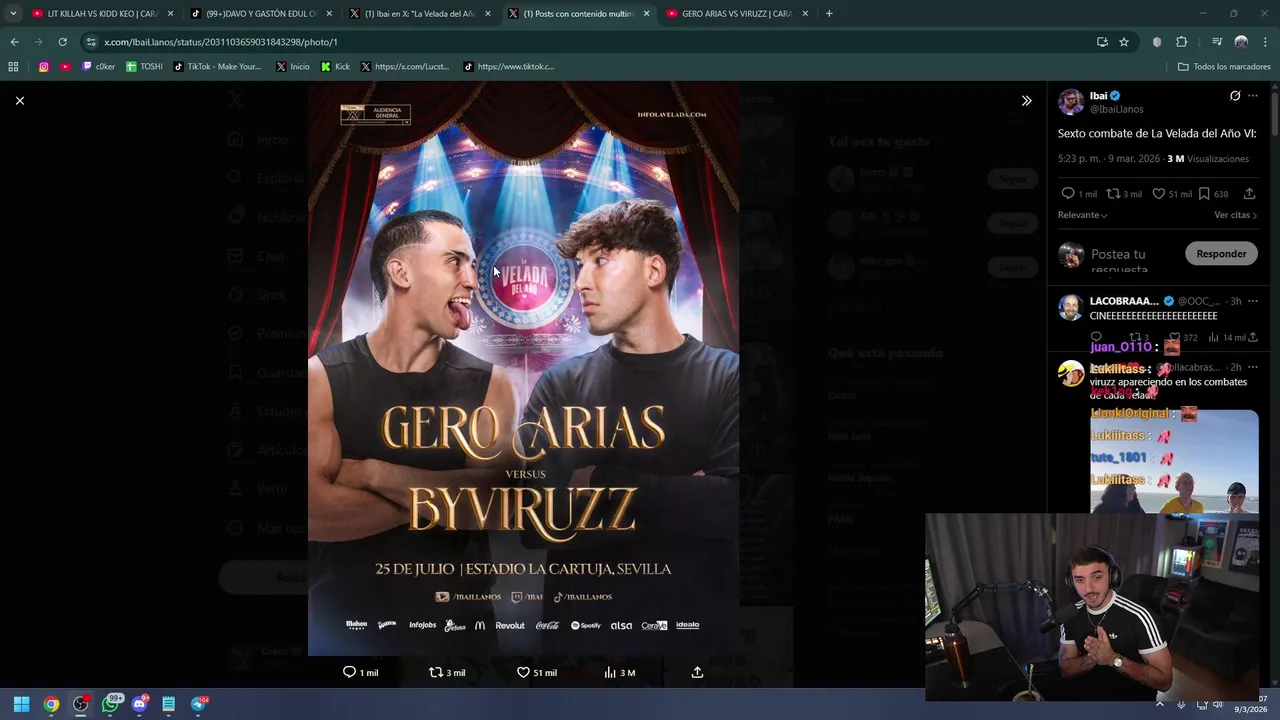Open the @IbaiLlanos handle
This screenshot has width=1280, height=720.
1116,109
